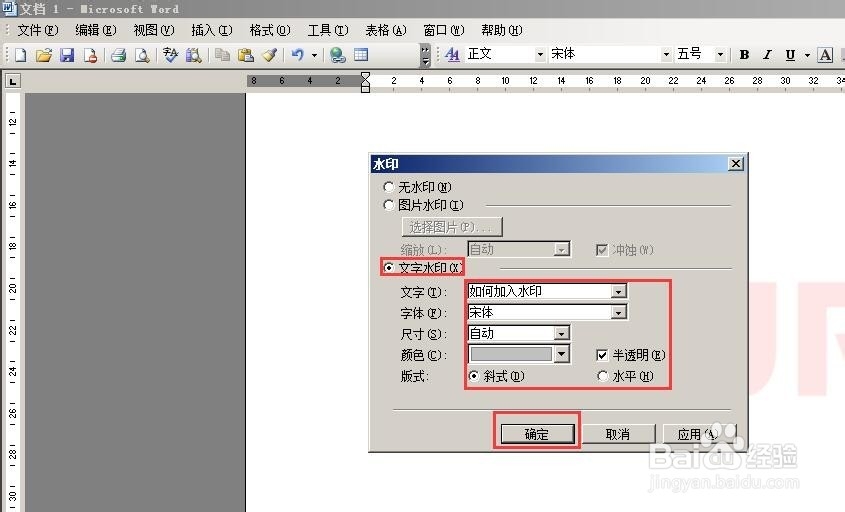This screenshot has width=845, height=512.
Task: Open the Edit menu
Action: (x=95, y=30)
